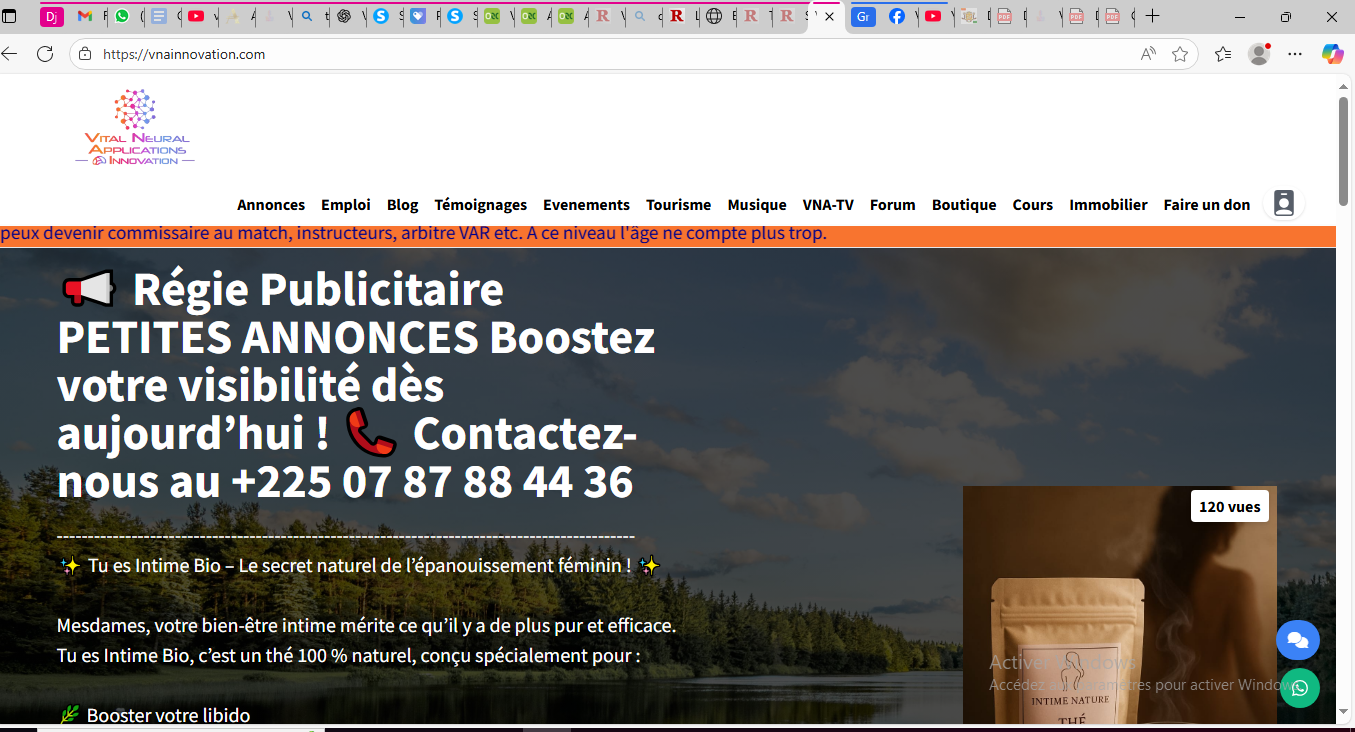The image size is (1355, 732).
Task: Open the Settings and more (…) menu
Action: 1294,54
